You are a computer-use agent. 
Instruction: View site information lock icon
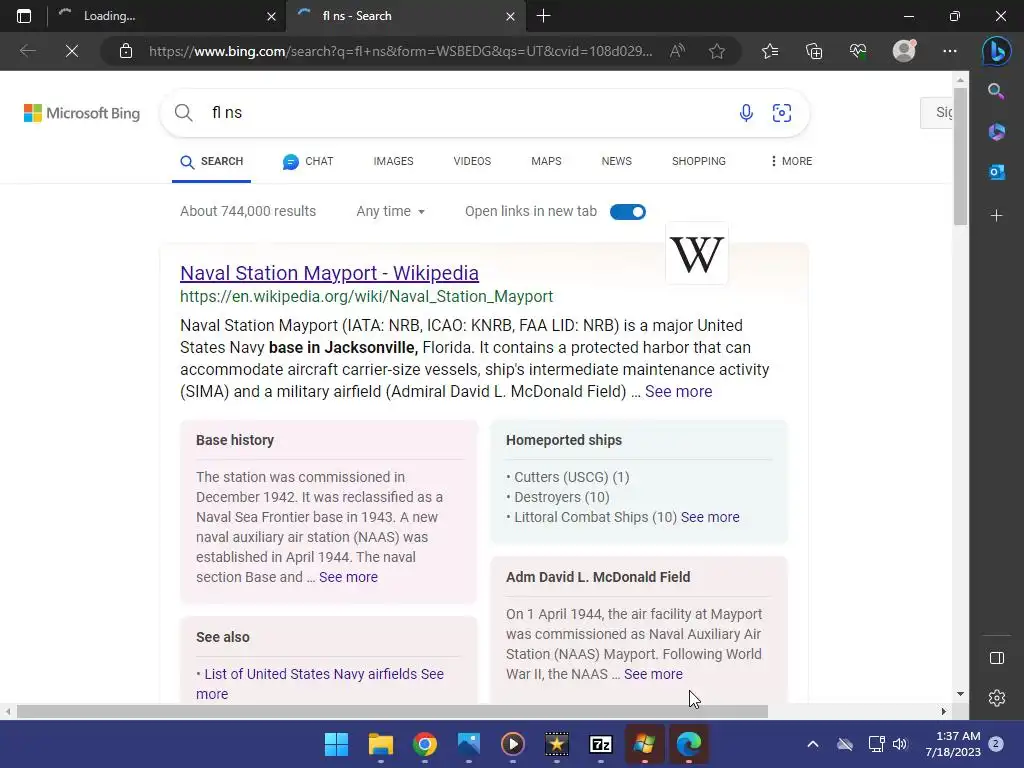pyautogui.click(x=126, y=51)
